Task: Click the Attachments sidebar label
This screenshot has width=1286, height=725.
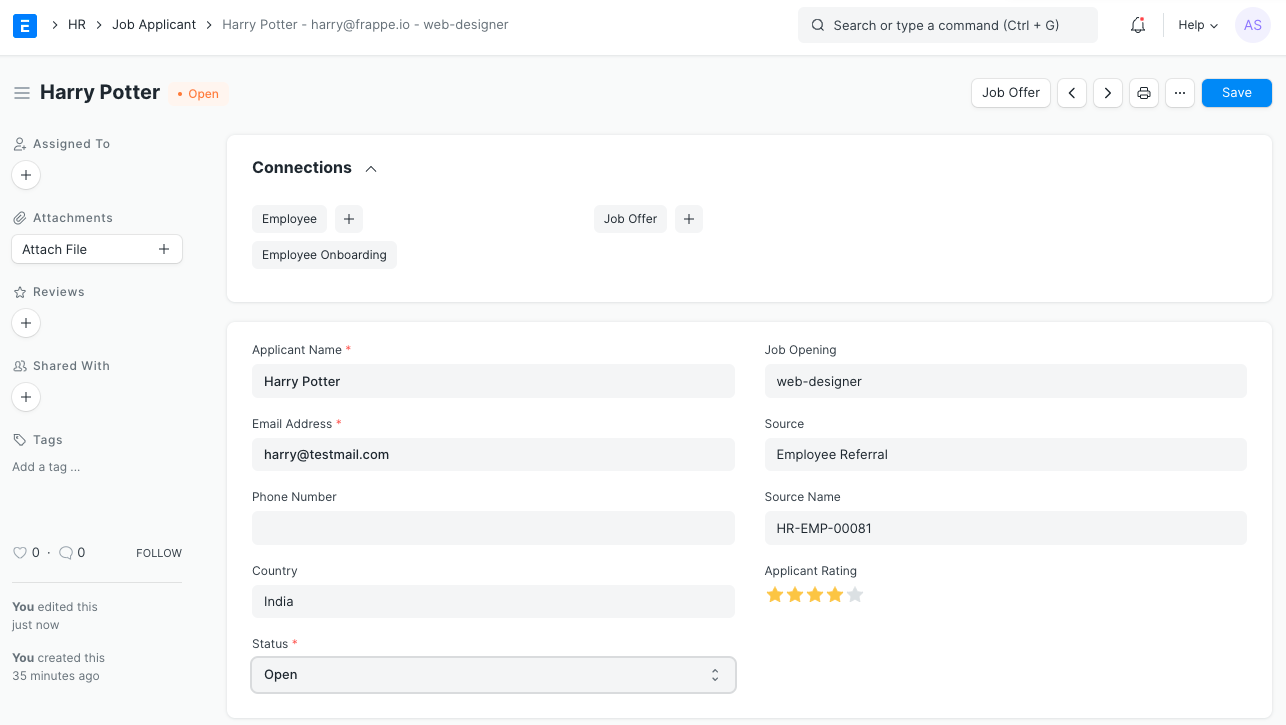Action: (73, 218)
